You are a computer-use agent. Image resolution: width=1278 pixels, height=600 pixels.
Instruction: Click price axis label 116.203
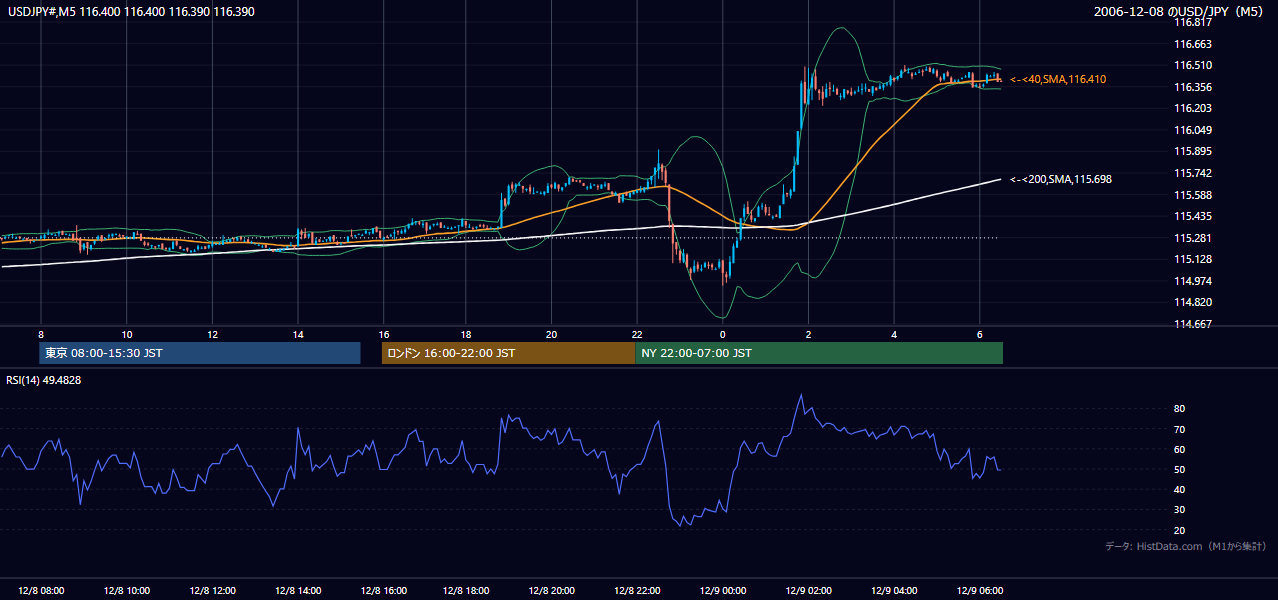point(1193,108)
